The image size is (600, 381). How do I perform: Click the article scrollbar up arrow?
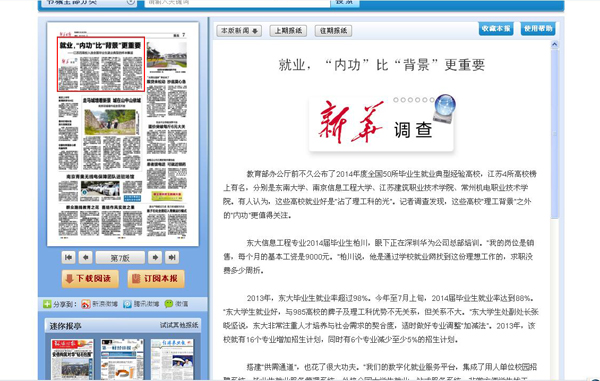554,45
